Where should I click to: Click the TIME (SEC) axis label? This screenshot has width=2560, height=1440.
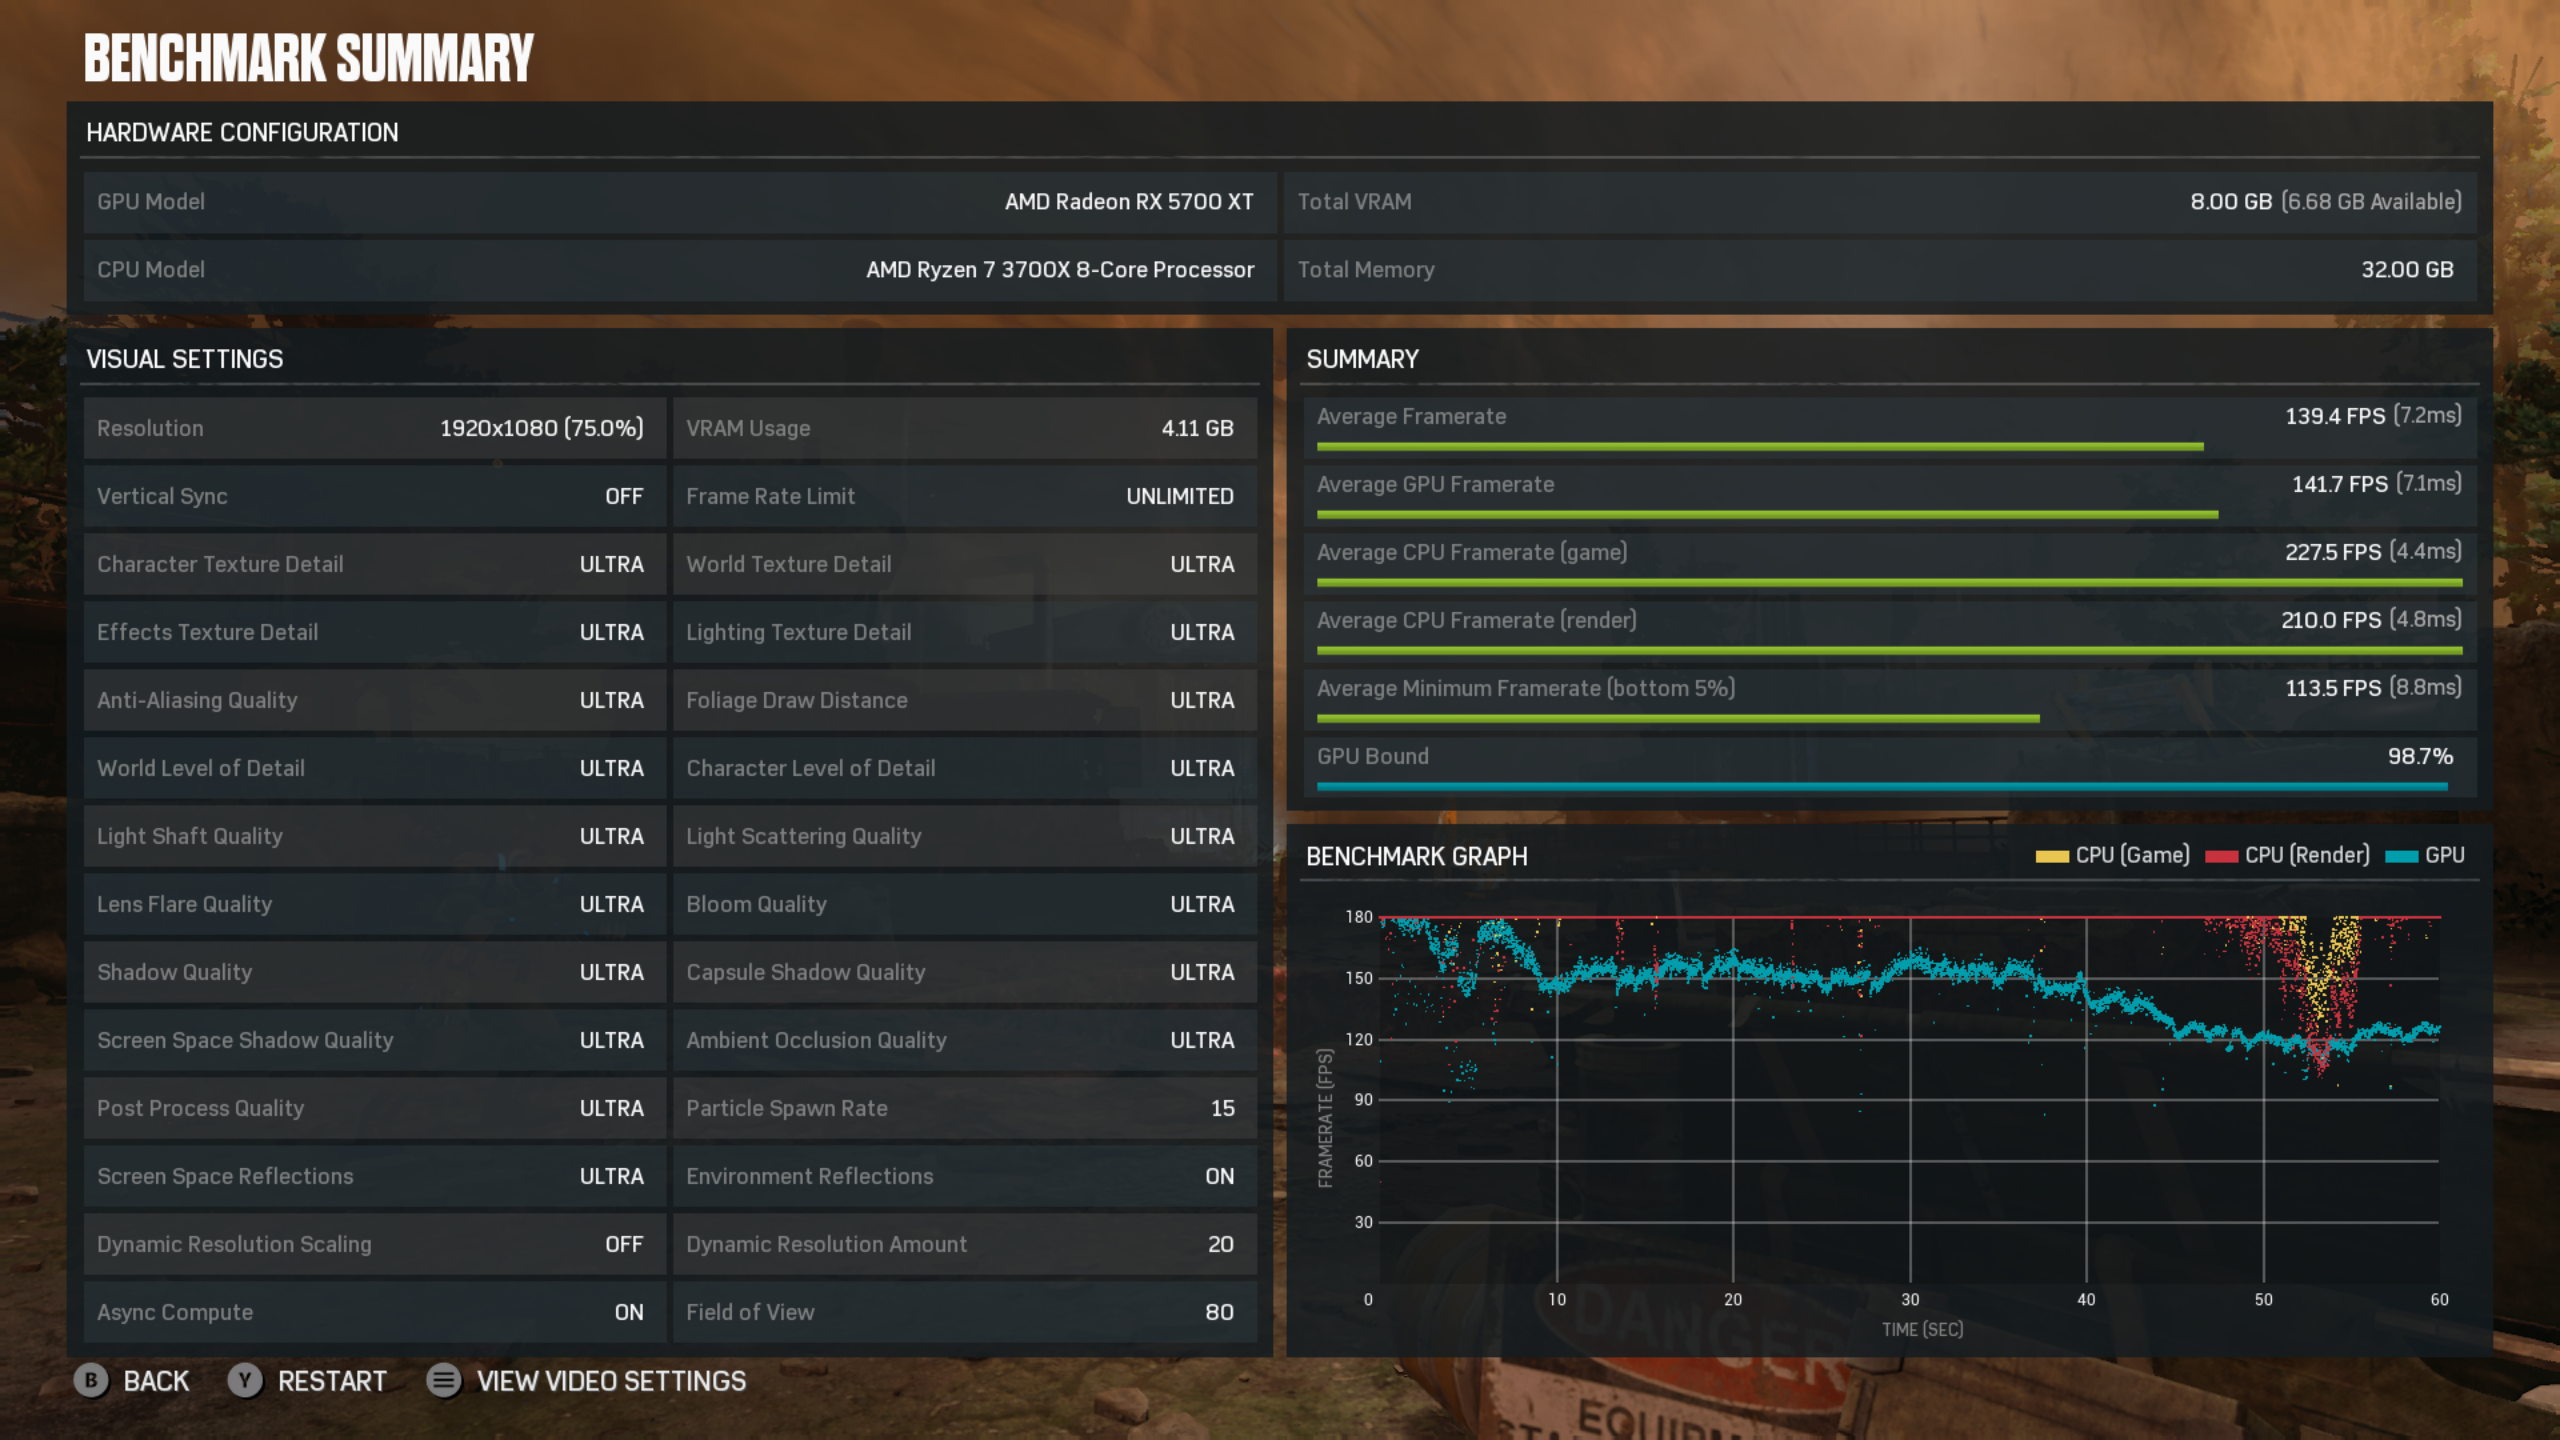coord(1922,1330)
